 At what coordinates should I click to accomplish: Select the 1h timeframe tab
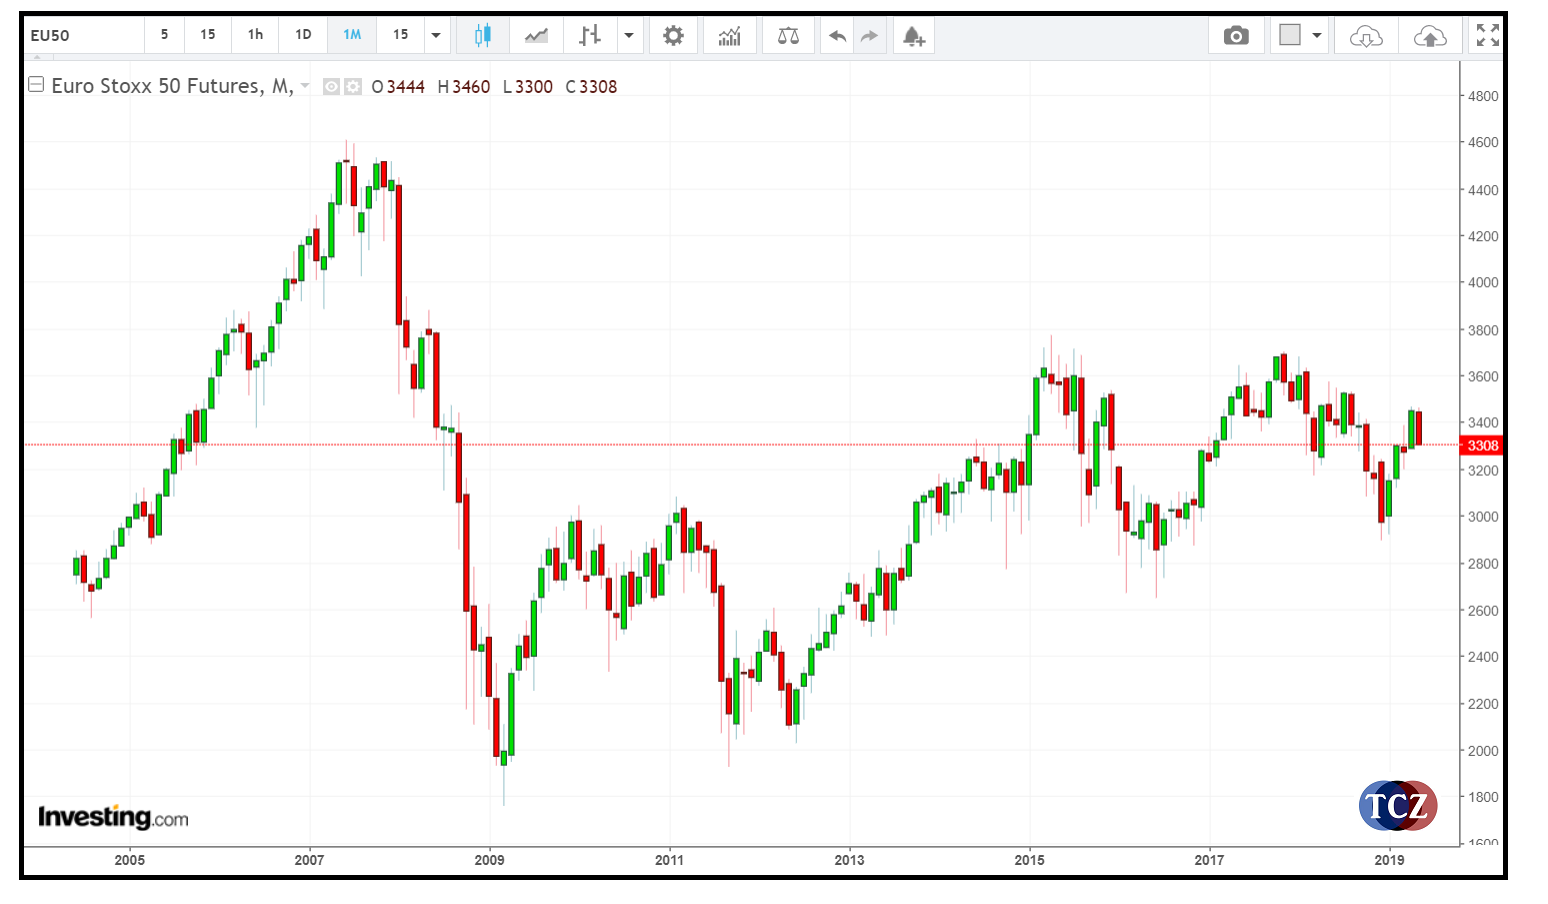(x=255, y=35)
